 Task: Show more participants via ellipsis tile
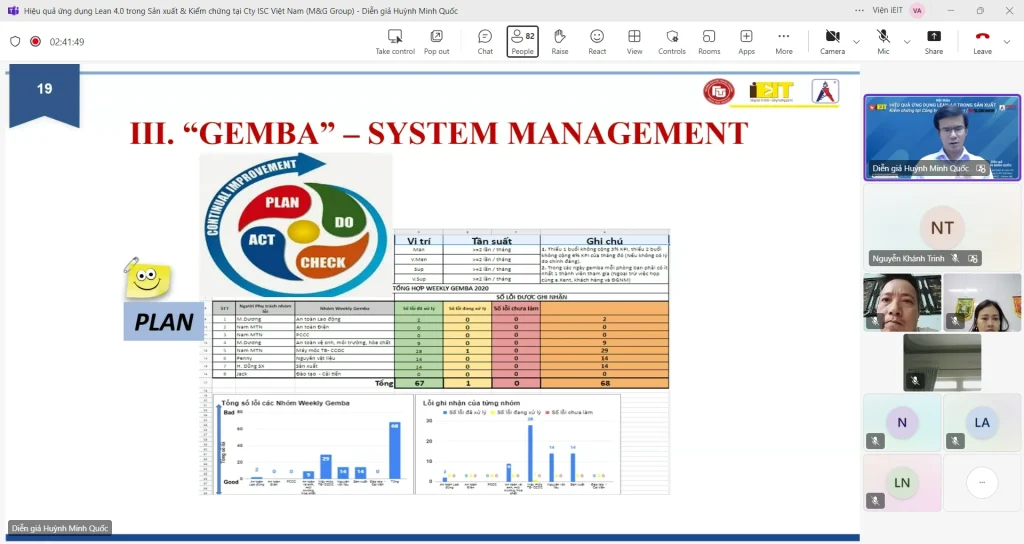pos(981,482)
